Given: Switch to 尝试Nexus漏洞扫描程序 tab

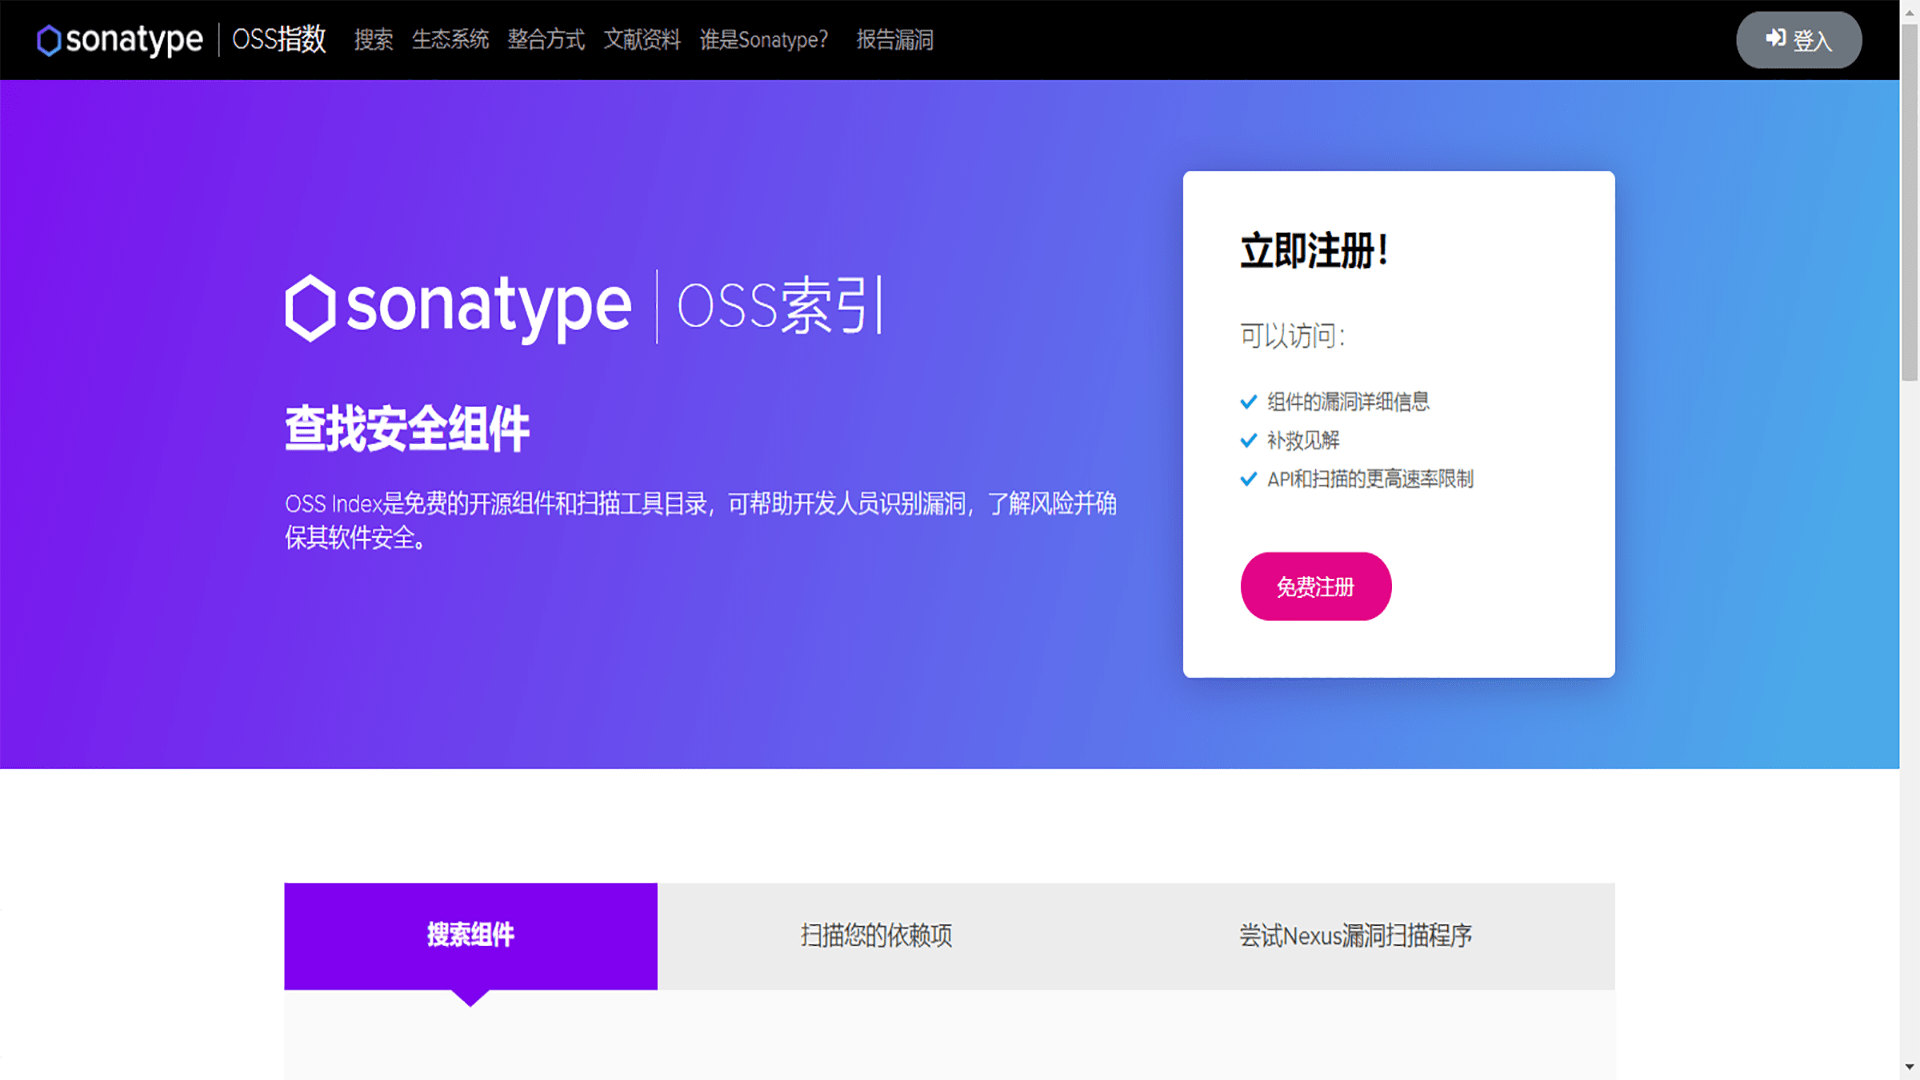Looking at the screenshot, I should pyautogui.click(x=1355, y=935).
